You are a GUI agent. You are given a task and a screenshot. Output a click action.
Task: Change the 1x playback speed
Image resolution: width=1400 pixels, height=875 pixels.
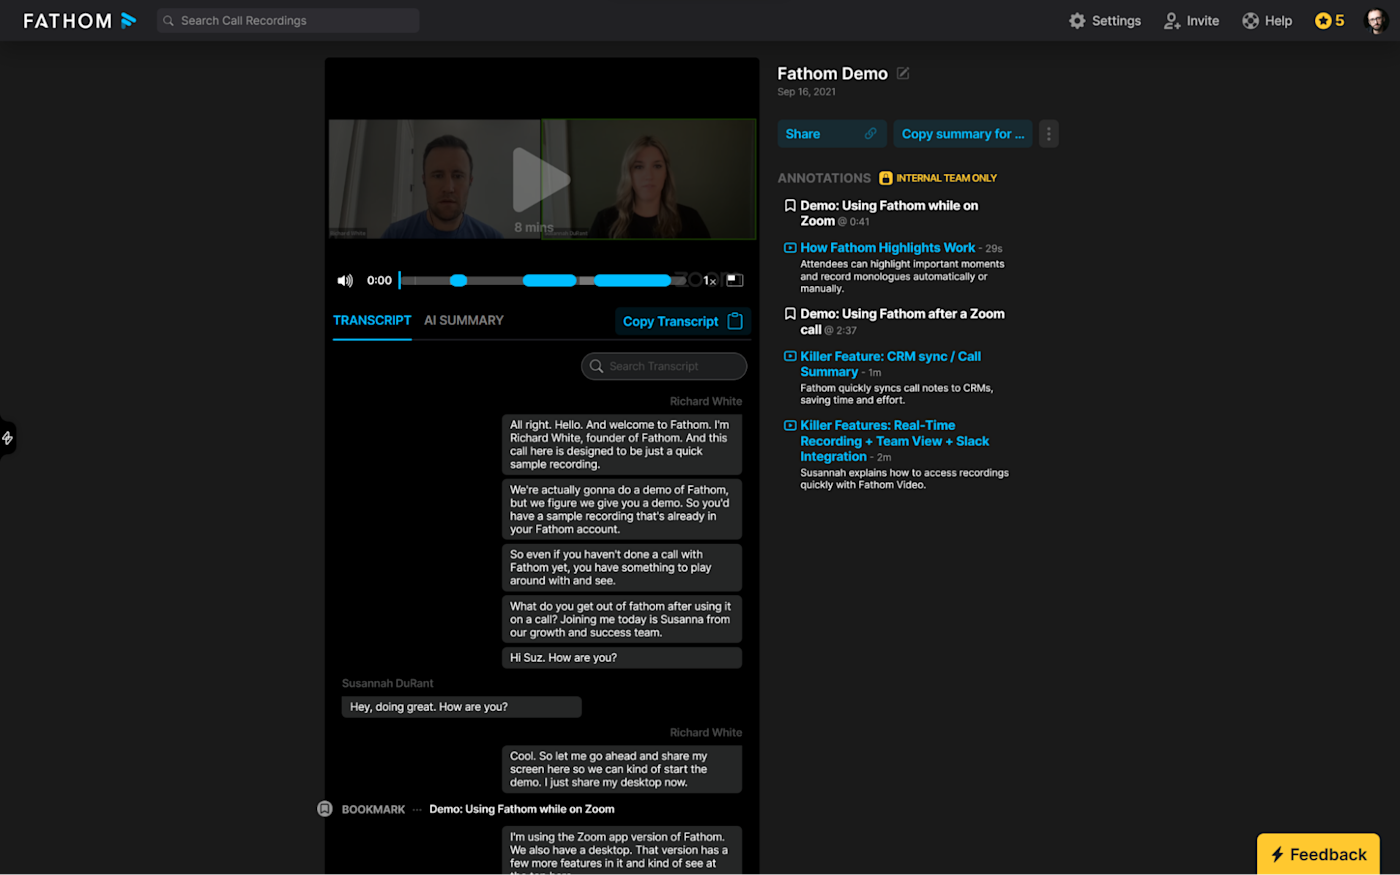(709, 281)
